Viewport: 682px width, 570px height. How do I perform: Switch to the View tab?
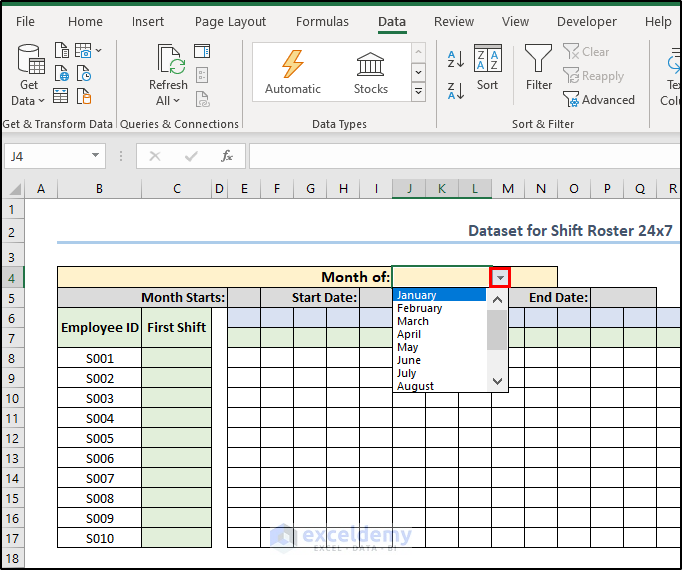pos(515,21)
